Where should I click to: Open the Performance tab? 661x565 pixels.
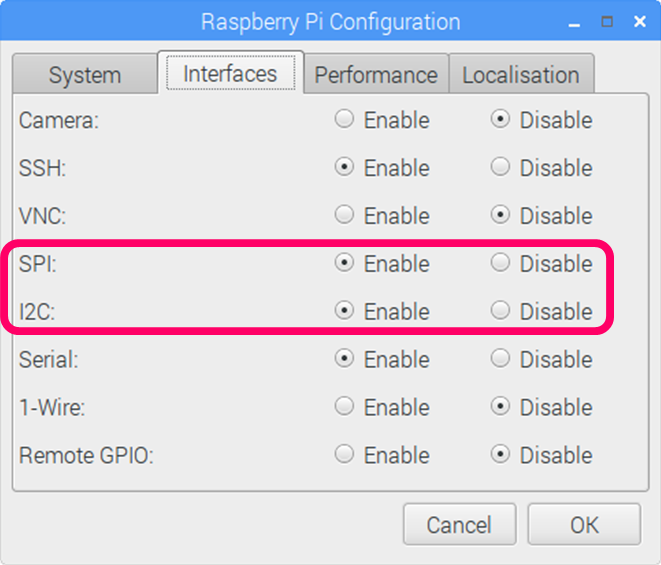tap(376, 74)
